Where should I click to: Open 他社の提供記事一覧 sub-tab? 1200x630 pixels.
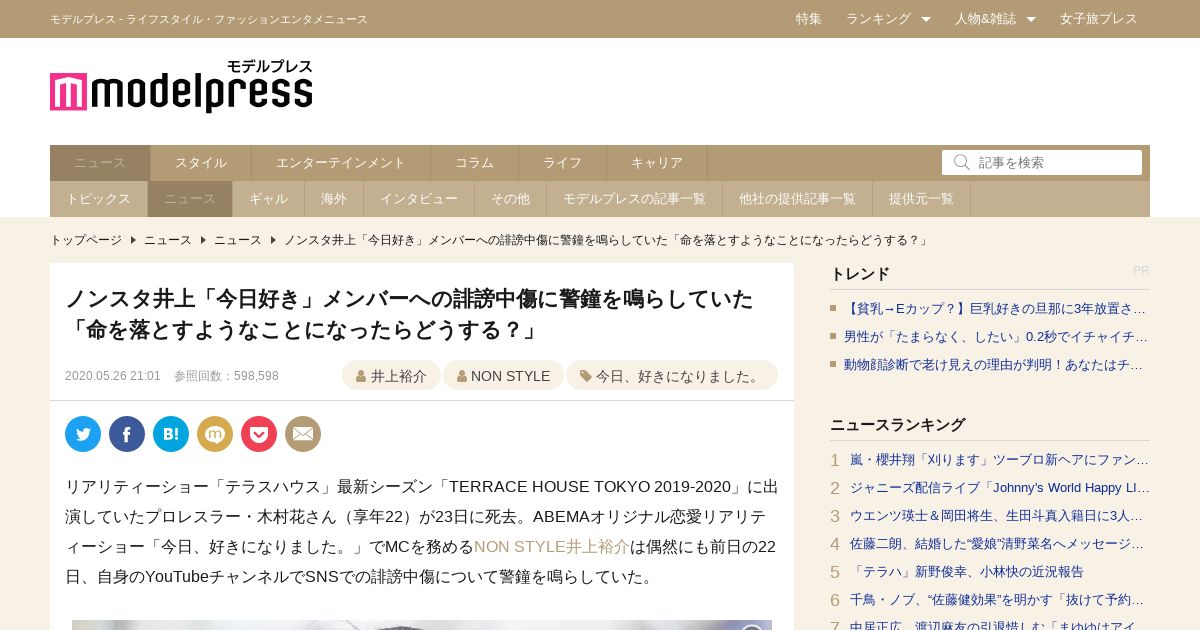(798, 199)
